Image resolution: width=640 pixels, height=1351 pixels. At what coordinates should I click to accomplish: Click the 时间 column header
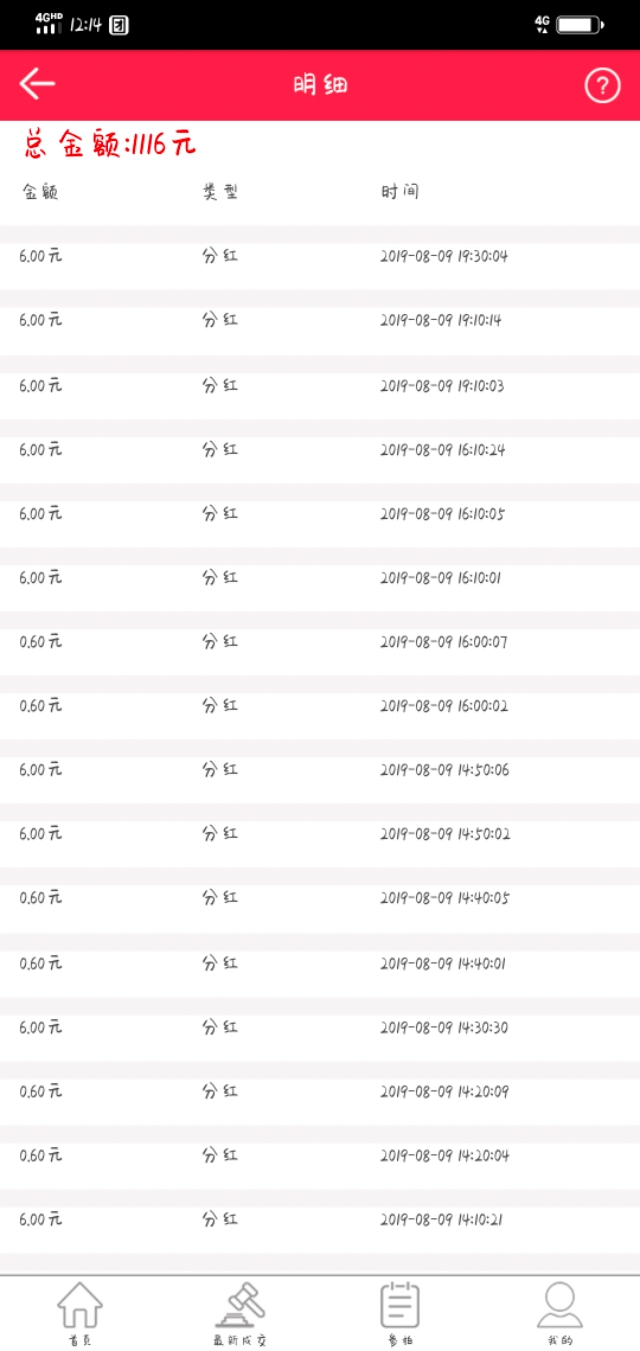coord(399,192)
